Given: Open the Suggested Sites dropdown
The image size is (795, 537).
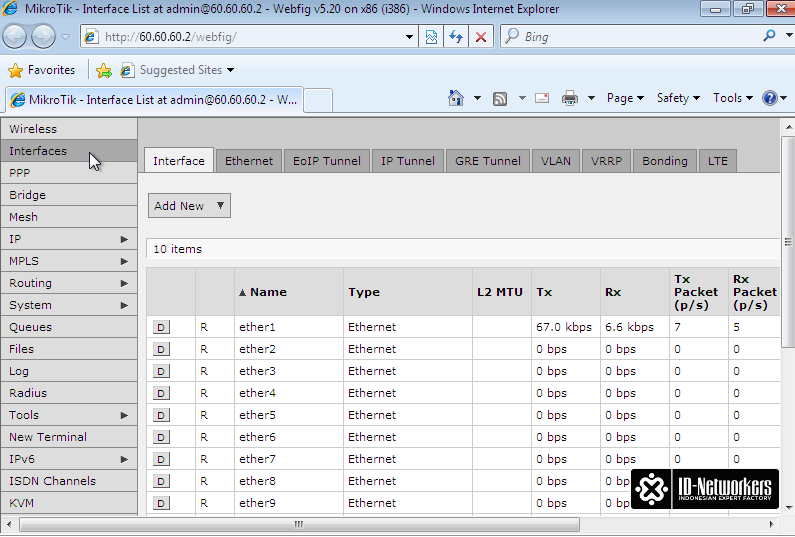Looking at the screenshot, I should (230, 70).
